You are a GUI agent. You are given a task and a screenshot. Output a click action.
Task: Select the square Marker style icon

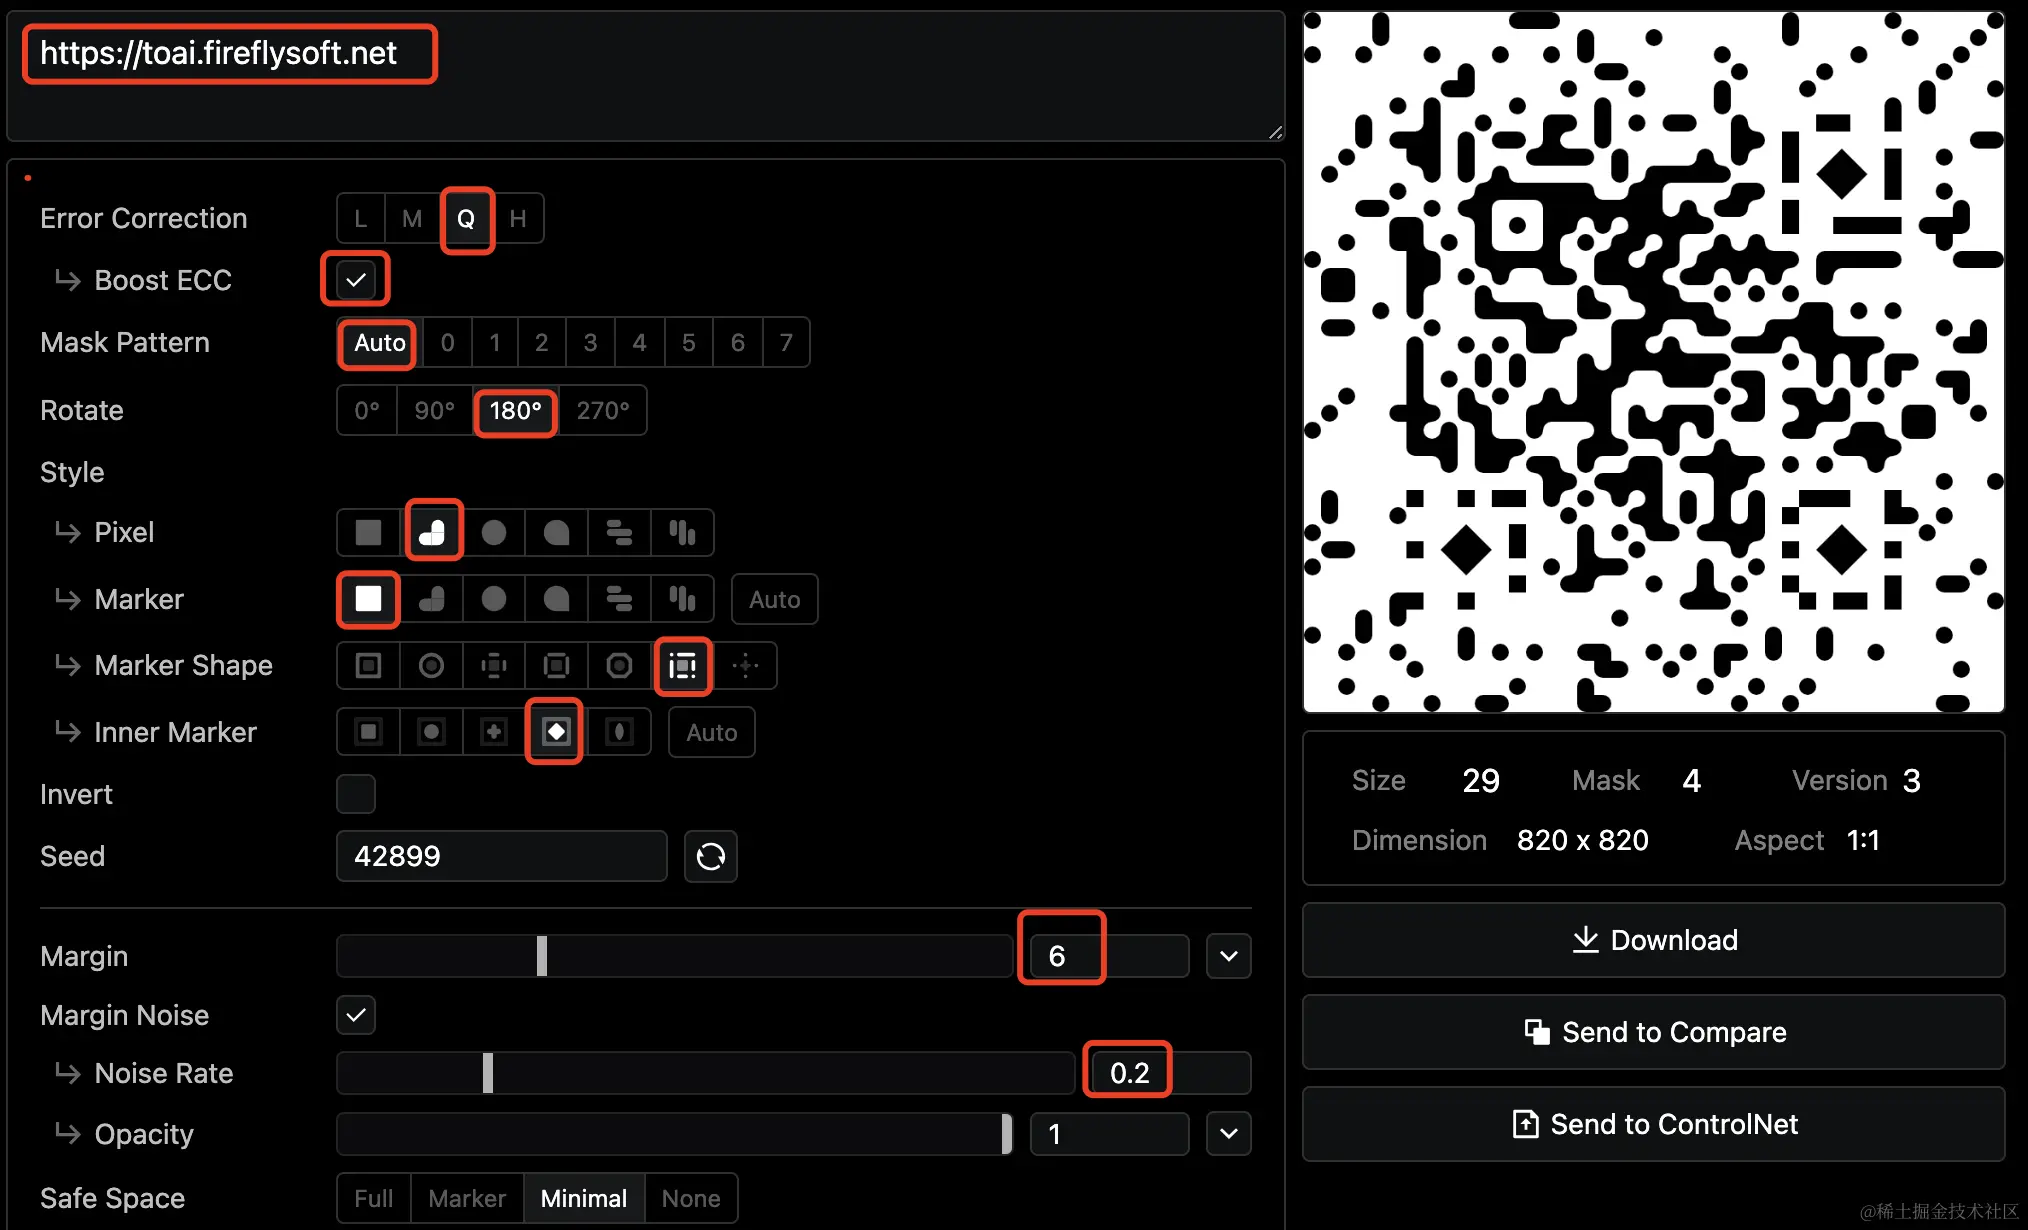click(x=368, y=599)
